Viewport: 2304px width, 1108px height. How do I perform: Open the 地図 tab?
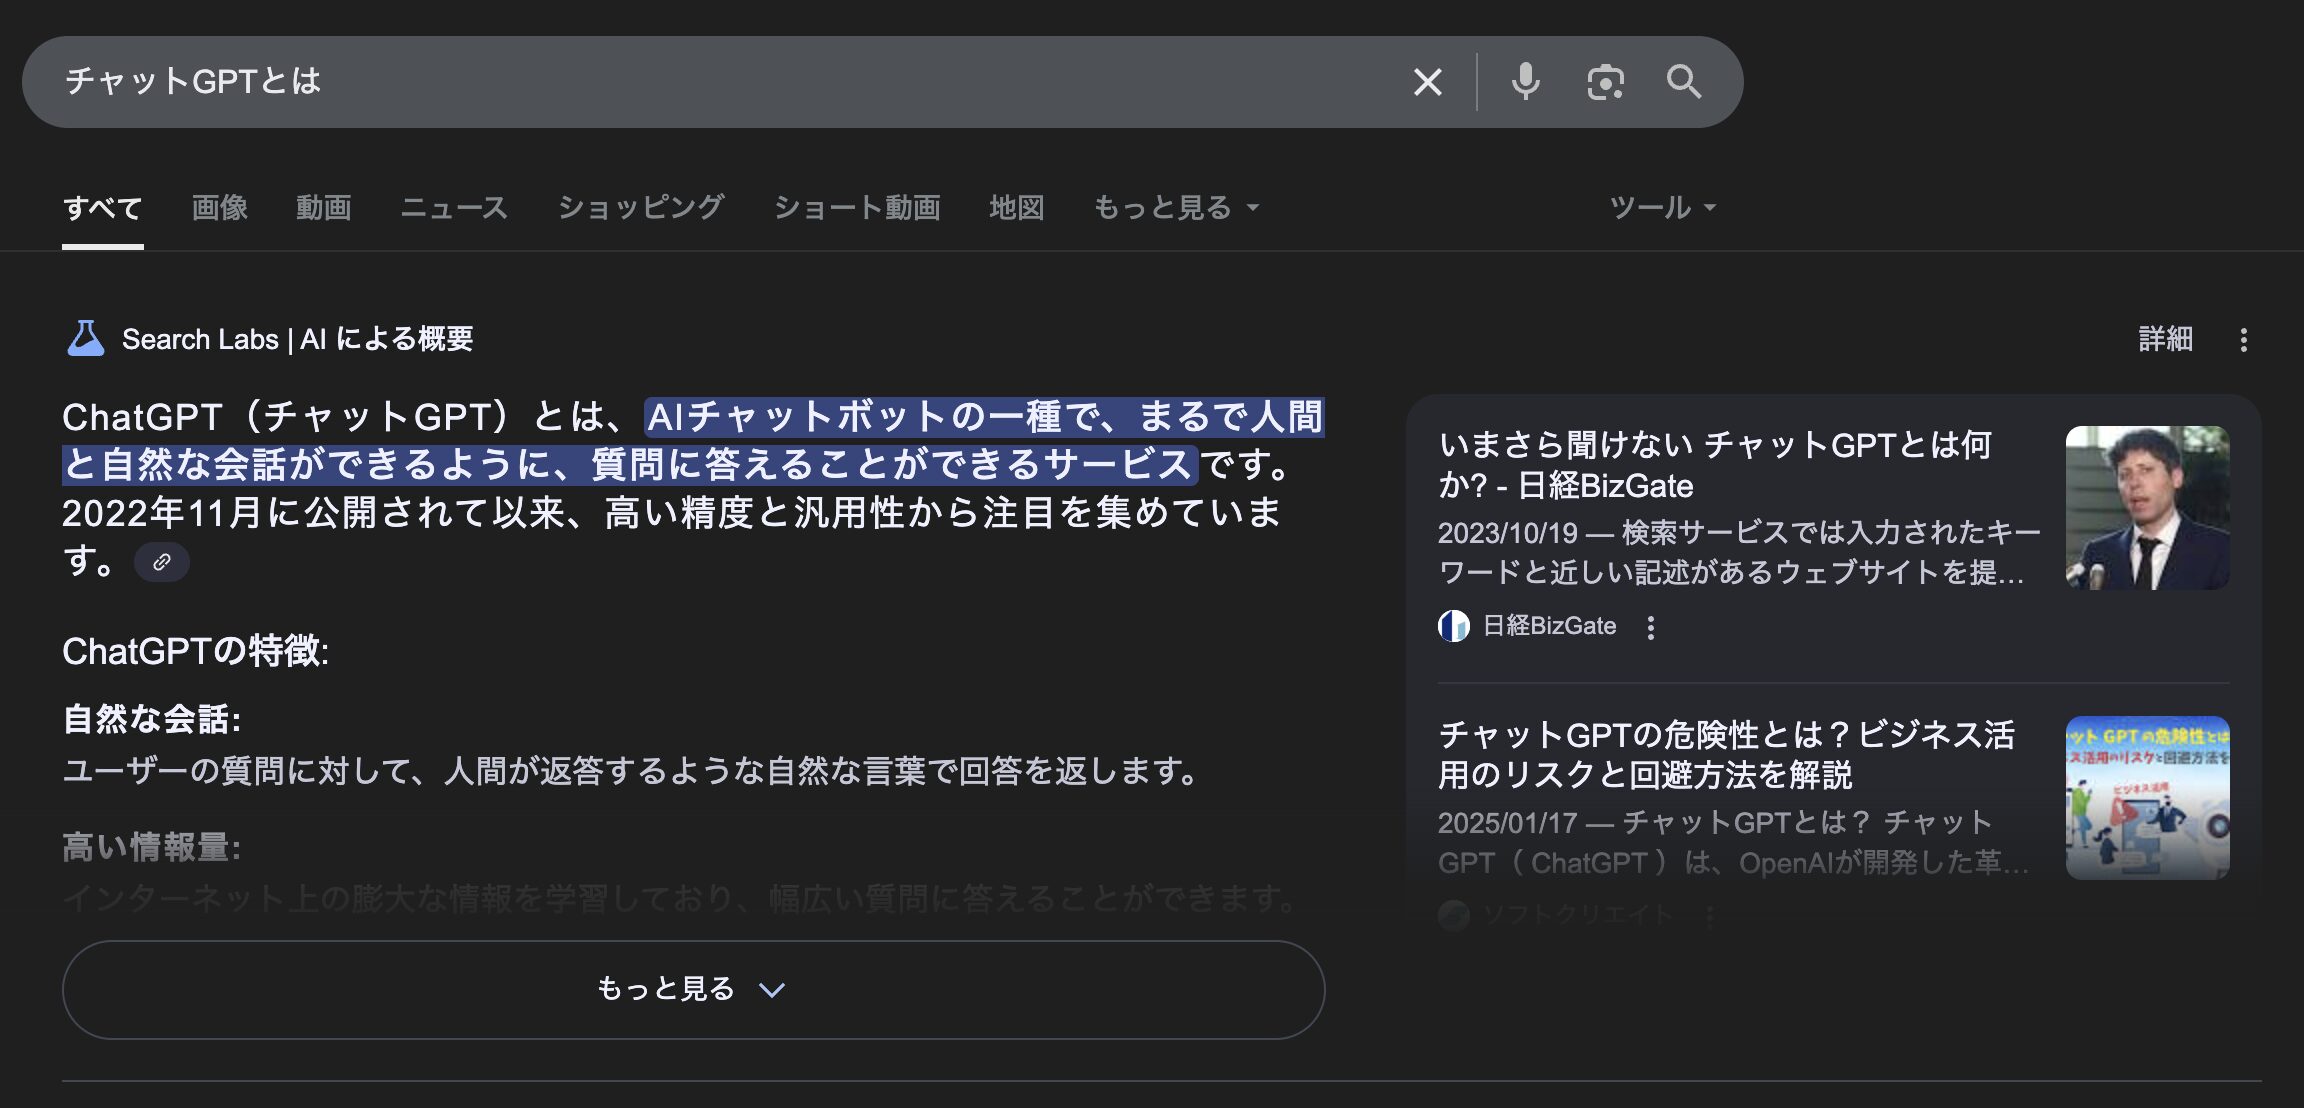click(1017, 207)
